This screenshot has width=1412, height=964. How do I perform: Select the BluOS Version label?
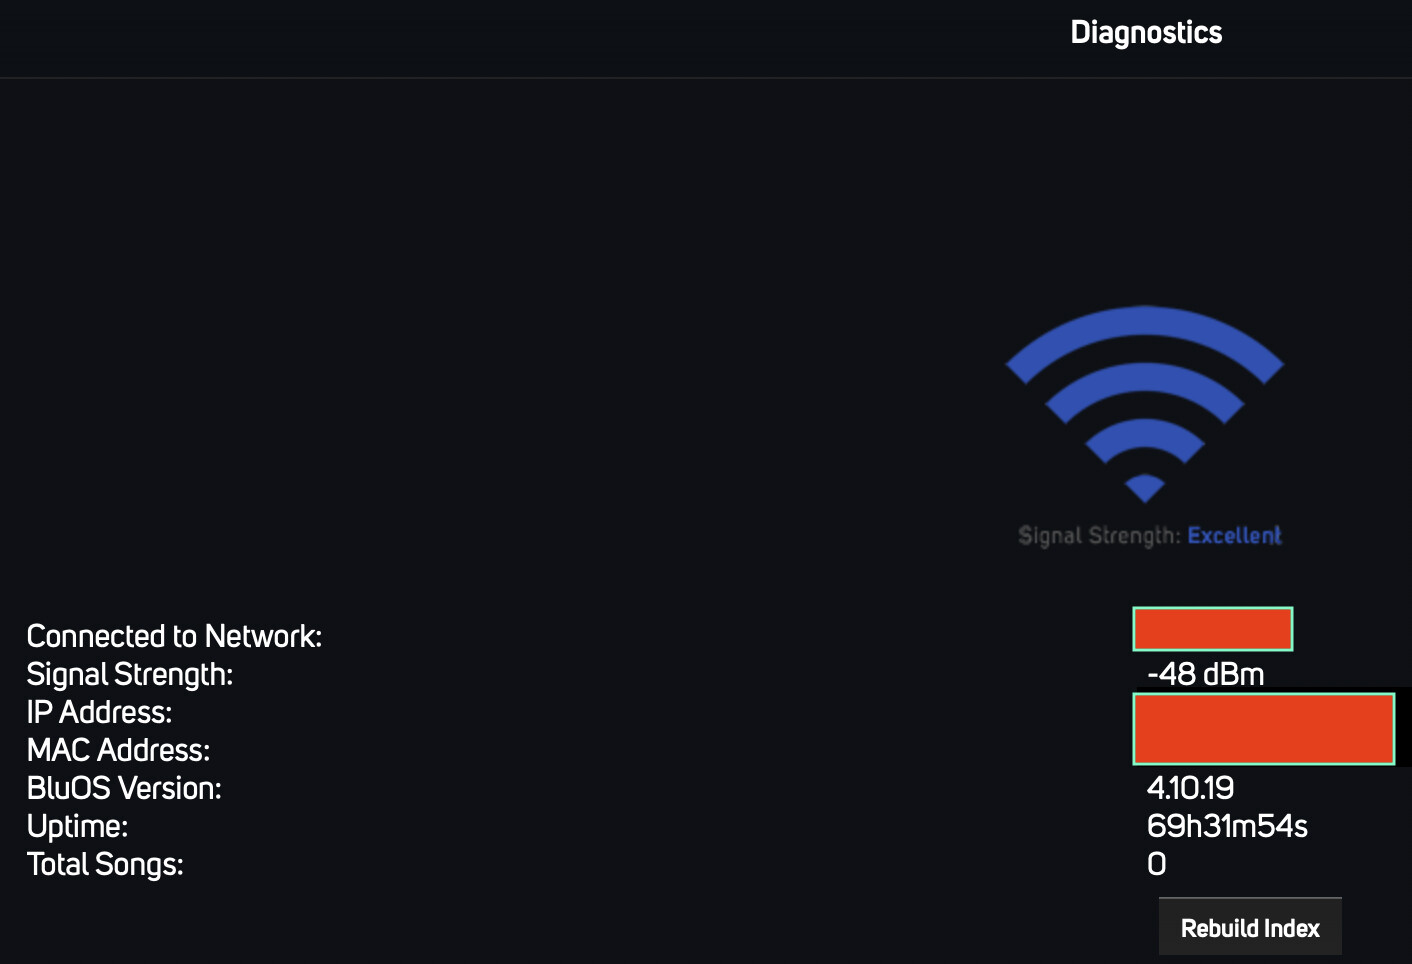[124, 788]
